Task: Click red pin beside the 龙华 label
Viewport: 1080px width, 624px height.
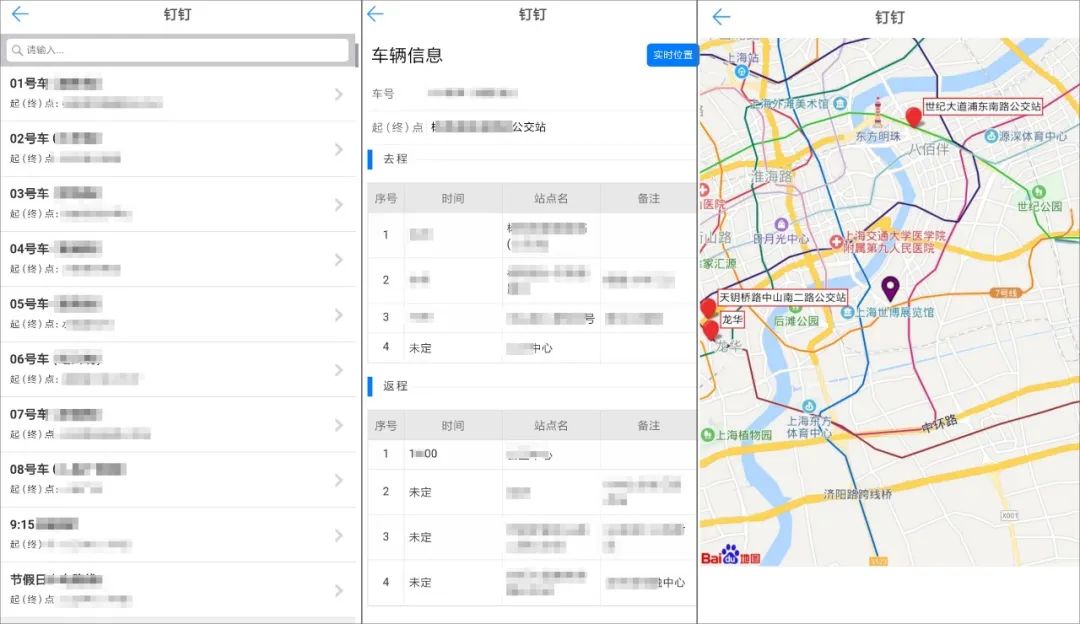Action: pos(711,330)
